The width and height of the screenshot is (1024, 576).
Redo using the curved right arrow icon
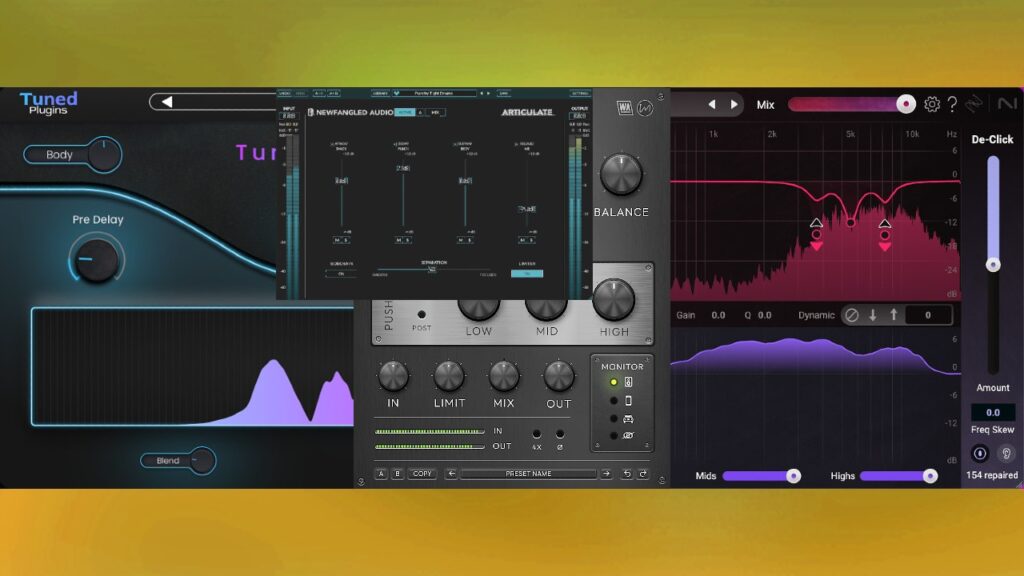(643, 473)
